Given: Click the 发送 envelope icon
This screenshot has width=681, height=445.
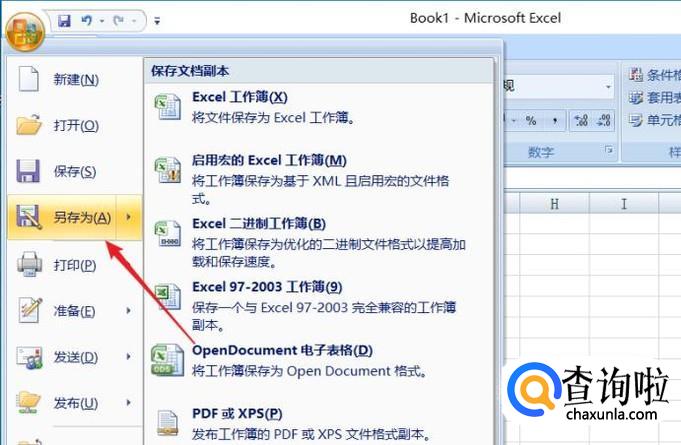Looking at the screenshot, I should (29, 357).
